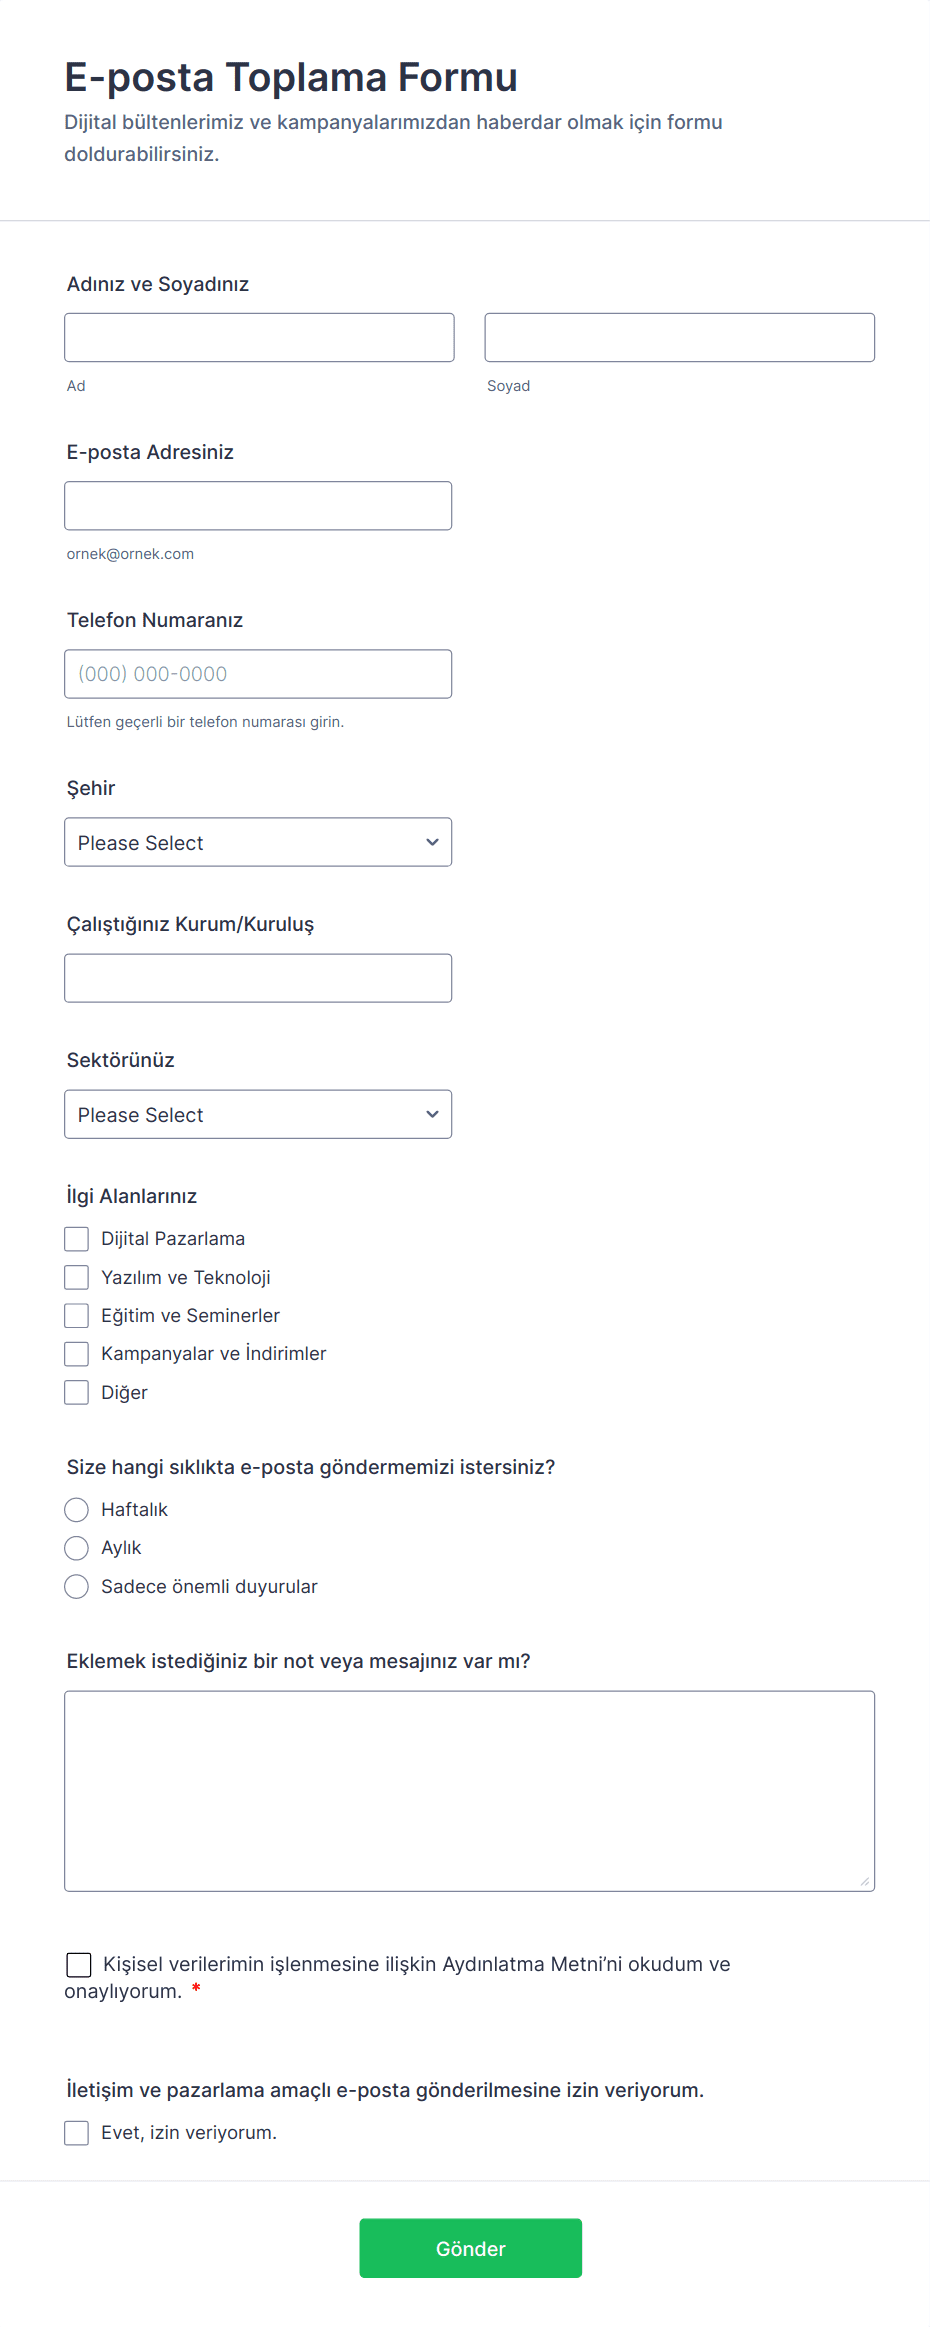This screenshot has width=930, height=2327.
Task: Expand the Sektörünüz dropdown
Action: 258,1114
